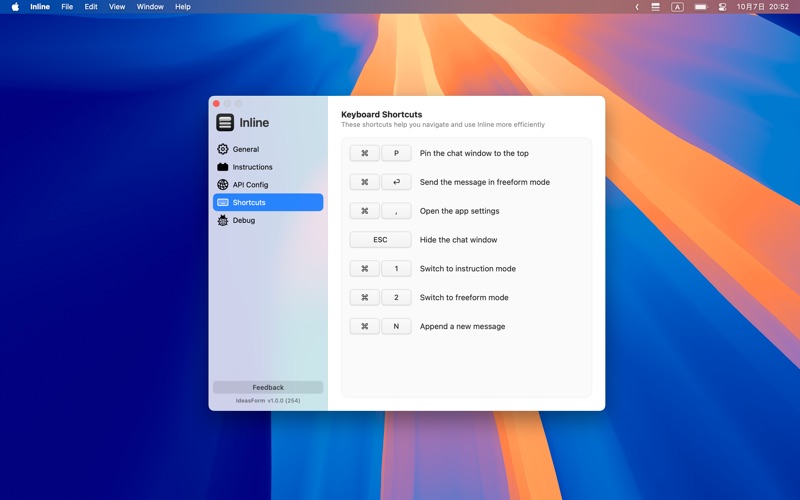This screenshot has height=500, width=800.
Task: Click the Inline app logo icon
Action: (225, 123)
